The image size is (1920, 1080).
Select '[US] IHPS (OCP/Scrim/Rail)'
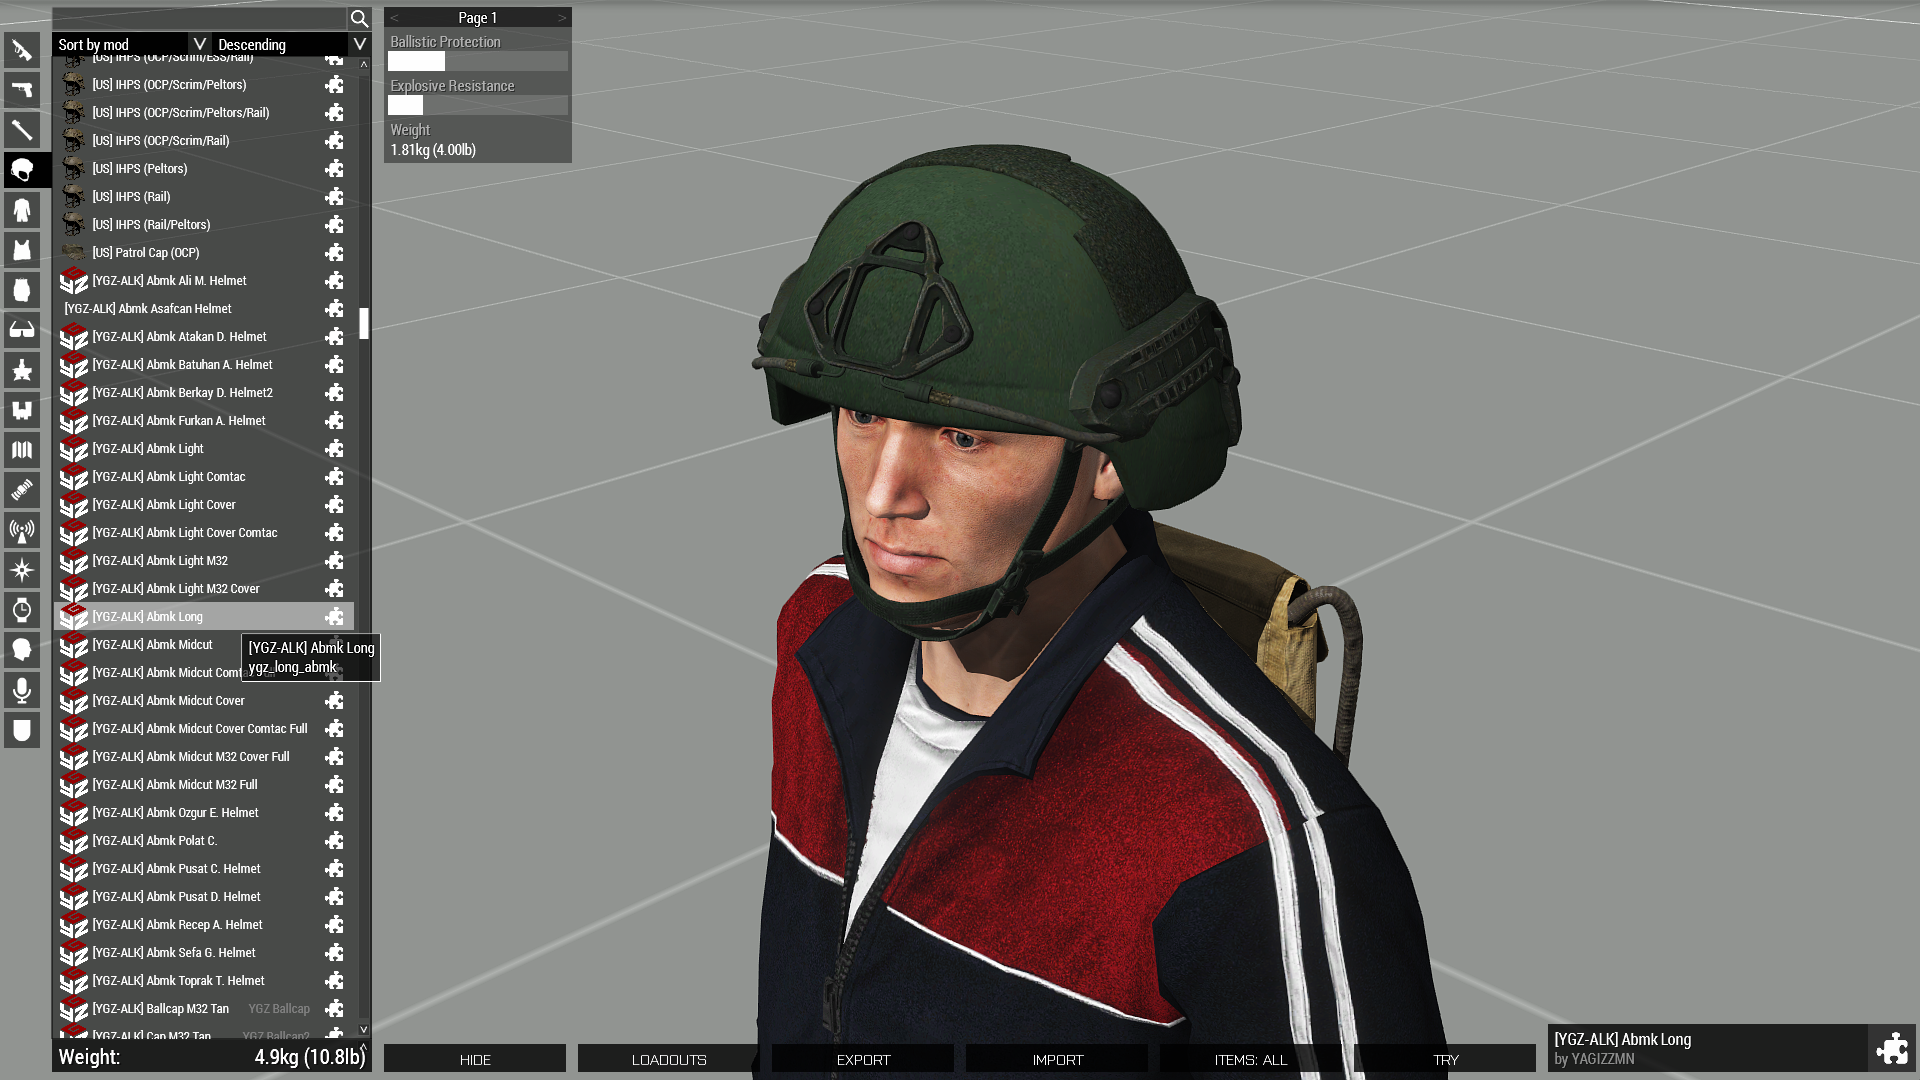[204, 141]
